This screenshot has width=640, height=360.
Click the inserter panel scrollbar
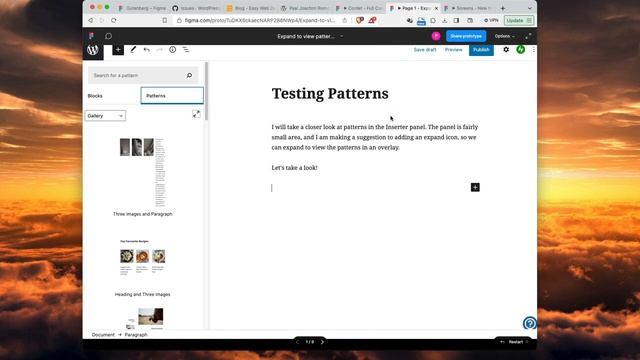click(x=207, y=91)
